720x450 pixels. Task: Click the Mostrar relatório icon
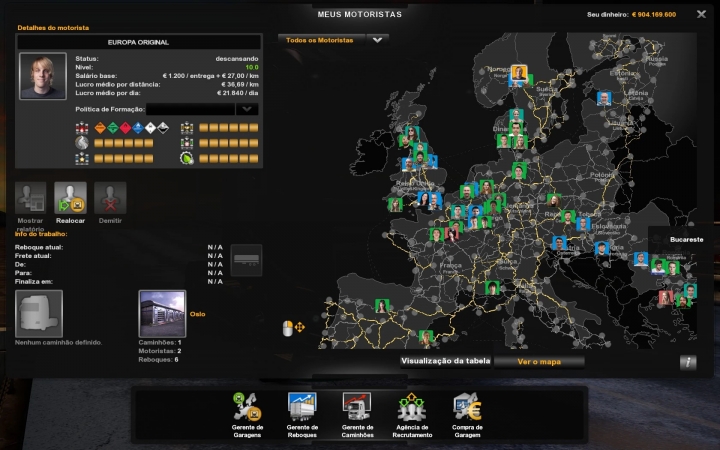pos(31,198)
